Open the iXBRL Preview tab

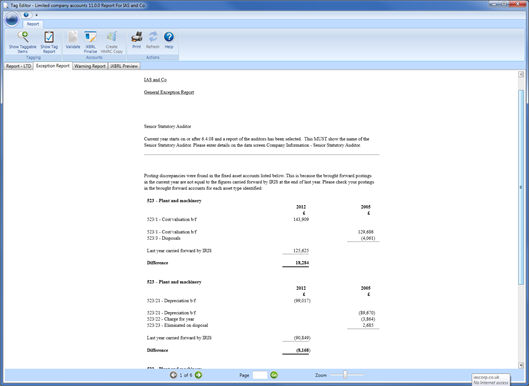coord(124,66)
